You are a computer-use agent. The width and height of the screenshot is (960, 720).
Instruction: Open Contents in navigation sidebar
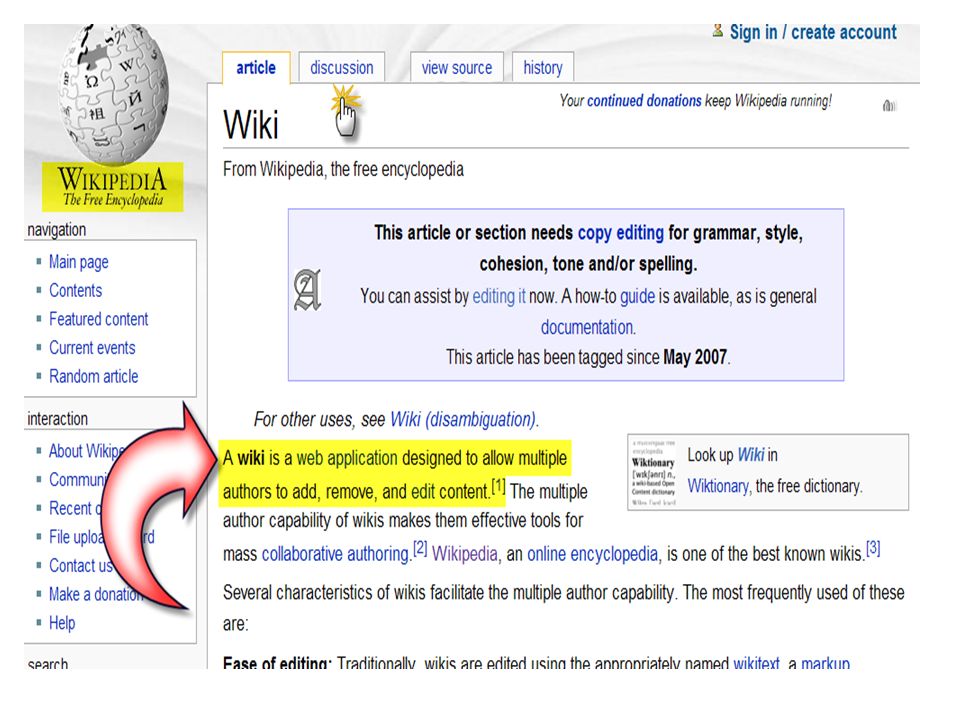[76, 290]
